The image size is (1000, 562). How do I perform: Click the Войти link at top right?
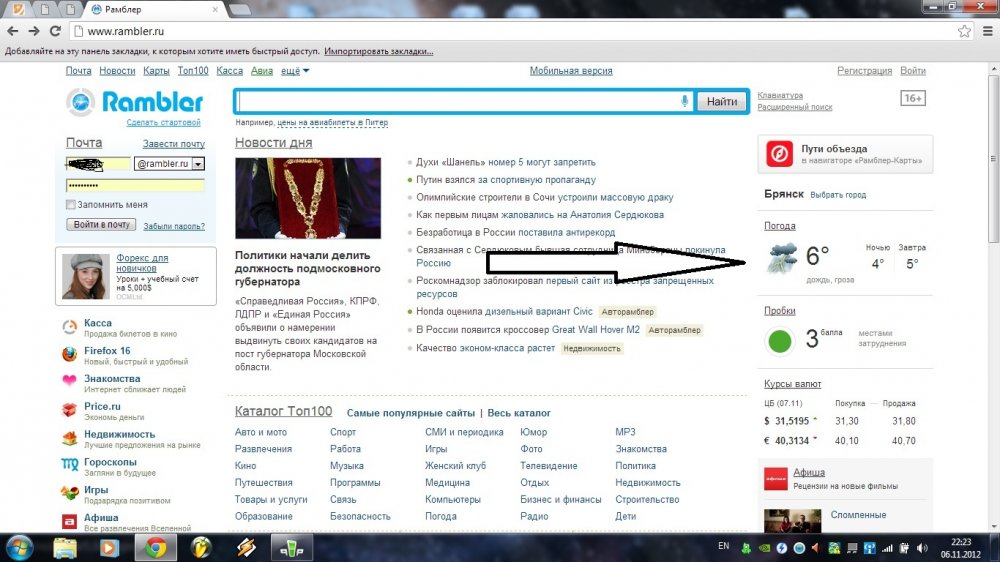[913, 71]
